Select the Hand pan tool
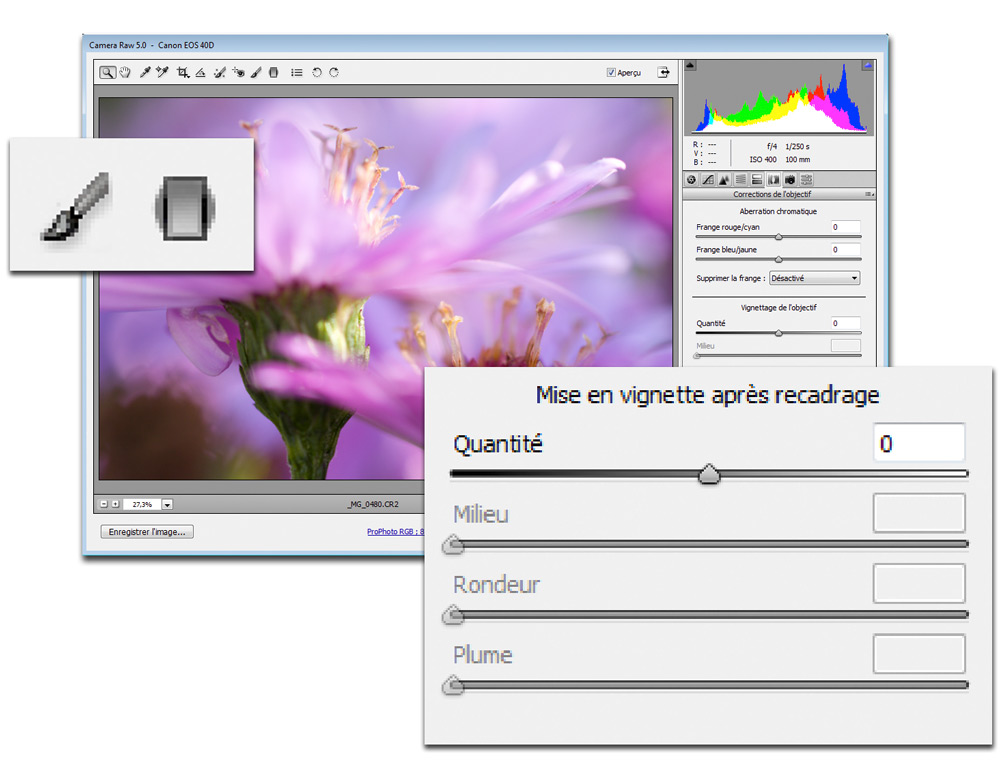 125,73
